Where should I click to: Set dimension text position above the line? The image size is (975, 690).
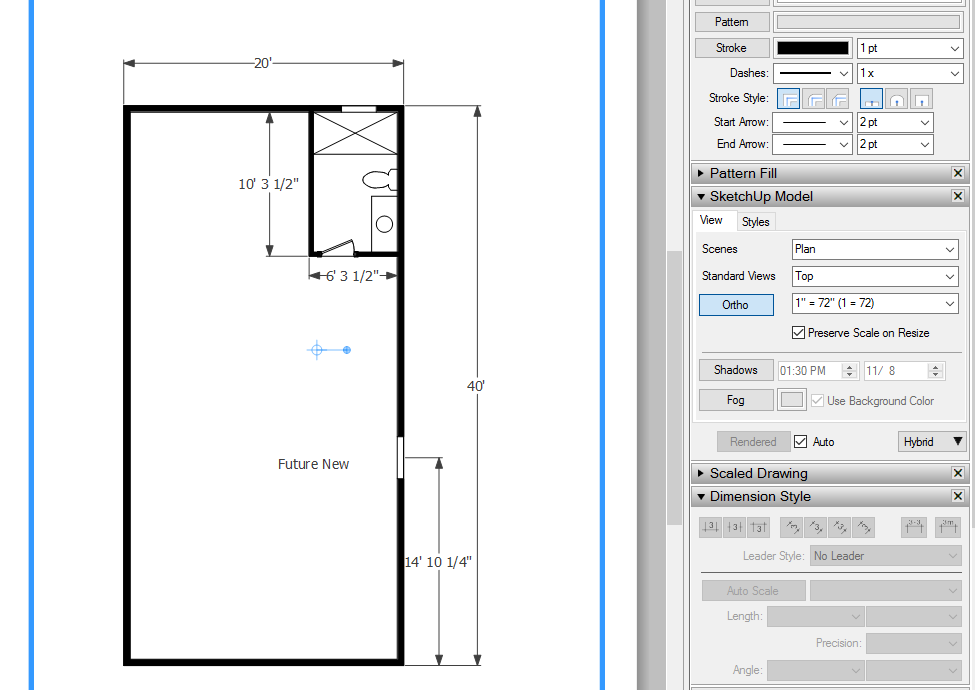(710, 527)
